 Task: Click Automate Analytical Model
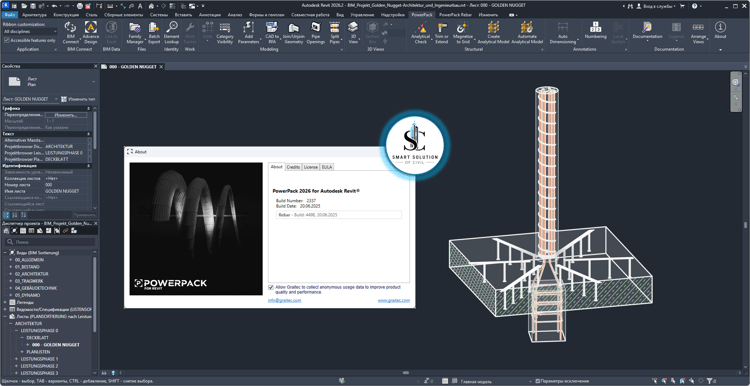tap(527, 32)
